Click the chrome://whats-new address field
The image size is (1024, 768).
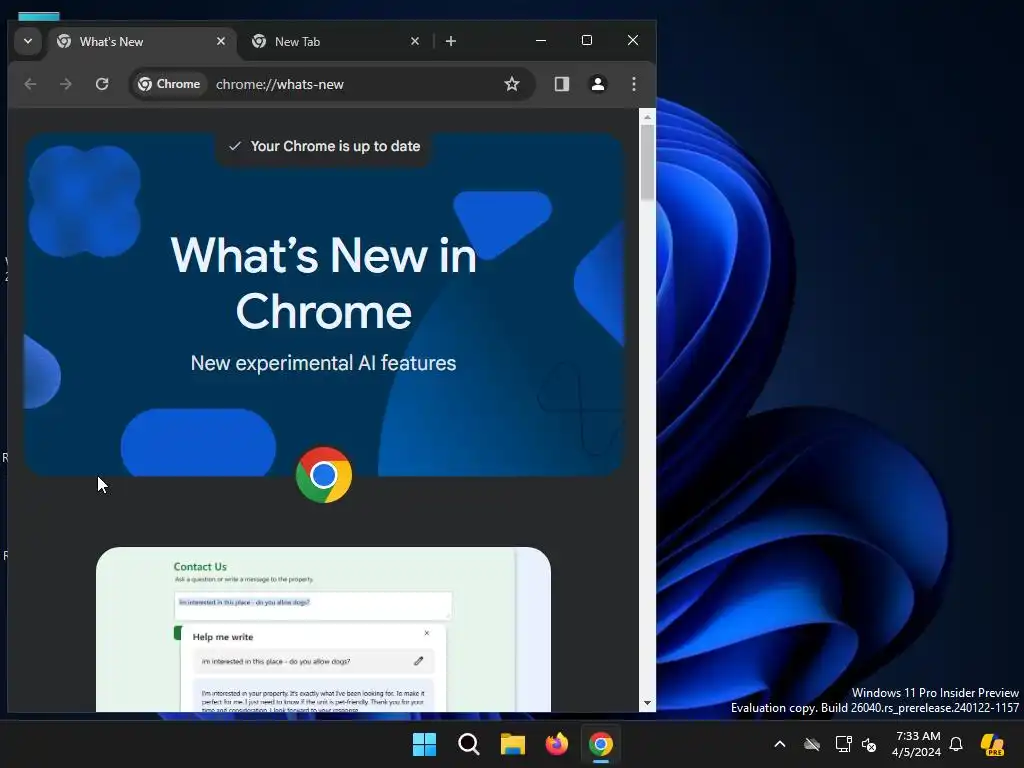[280, 84]
